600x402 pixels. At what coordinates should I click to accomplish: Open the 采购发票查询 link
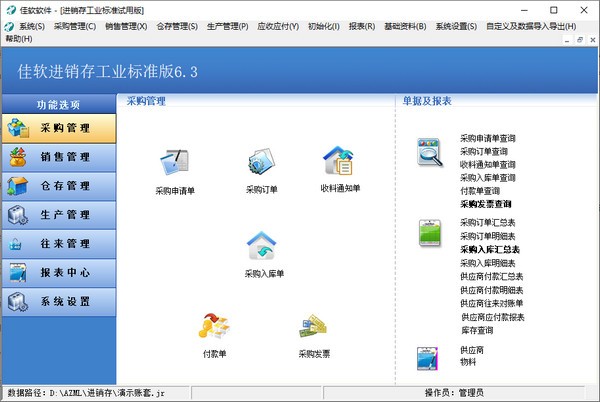pyautogui.click(x=486, y=204)
